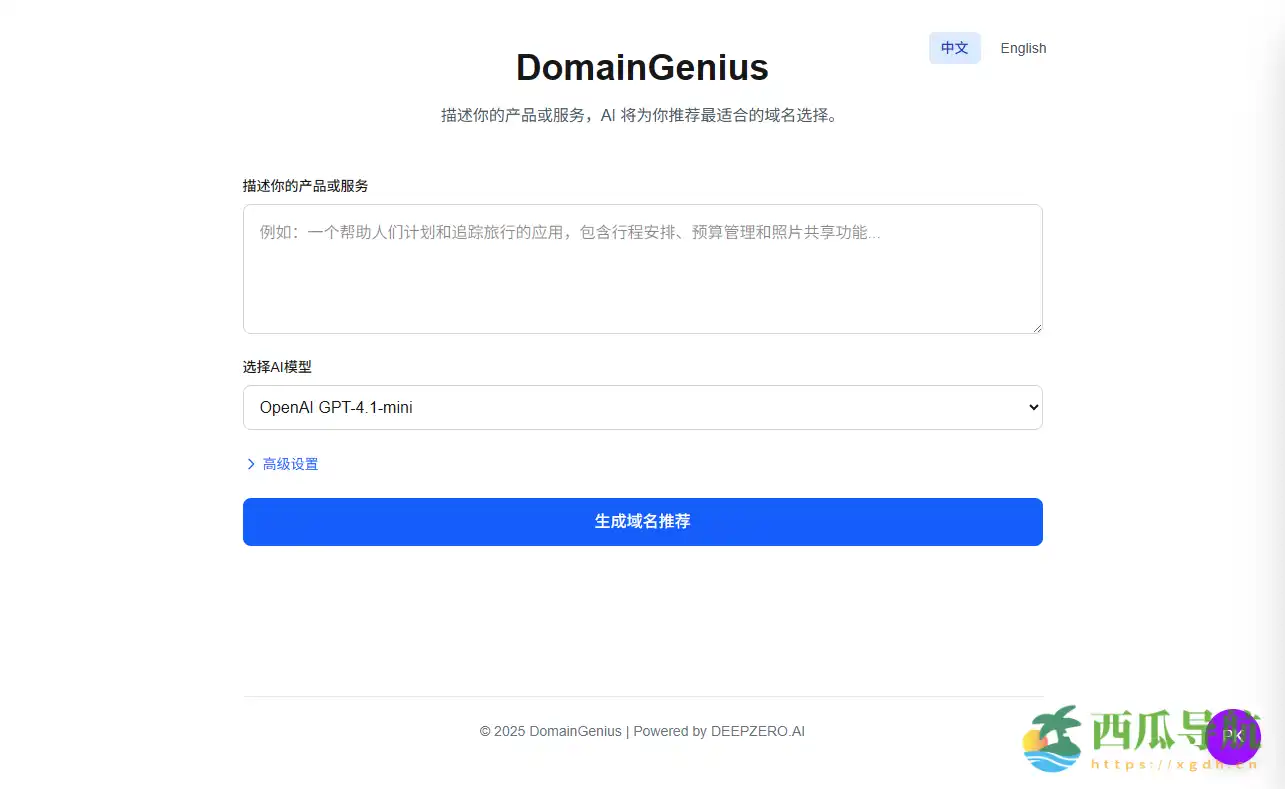Click the © 2025 DomainGenius copyright text

pos(550,731)
